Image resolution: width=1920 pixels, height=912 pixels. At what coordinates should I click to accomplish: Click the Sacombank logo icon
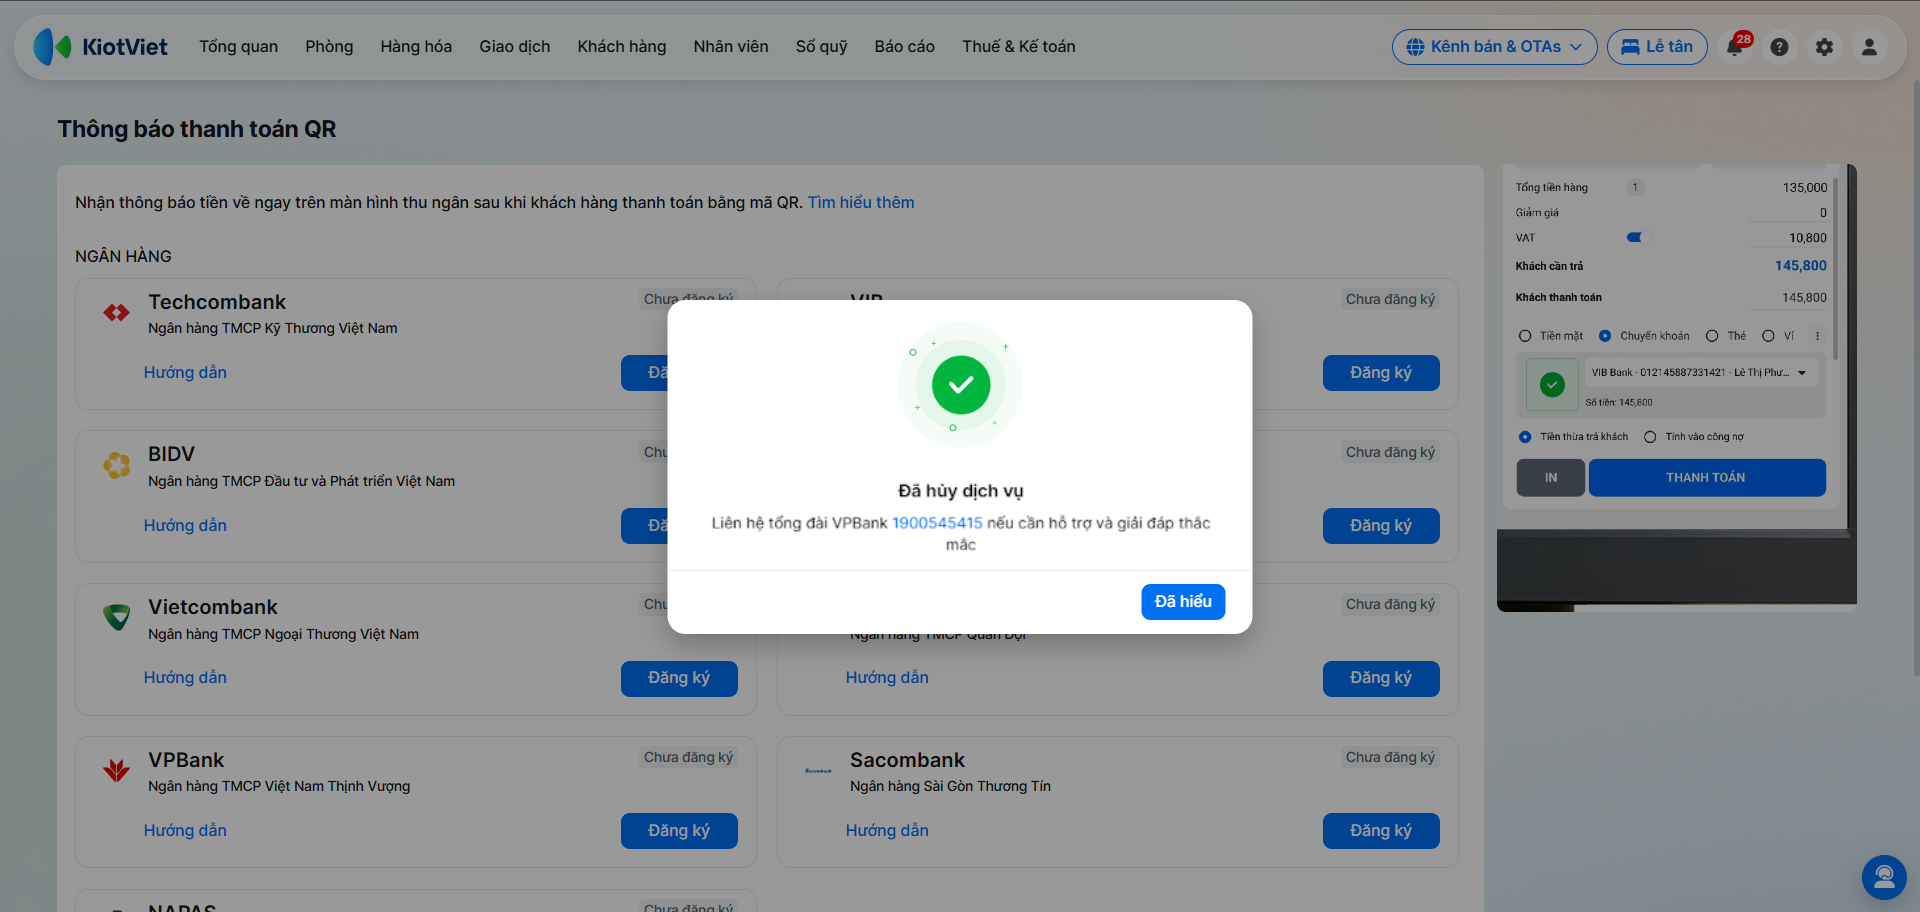pos(818,770)
